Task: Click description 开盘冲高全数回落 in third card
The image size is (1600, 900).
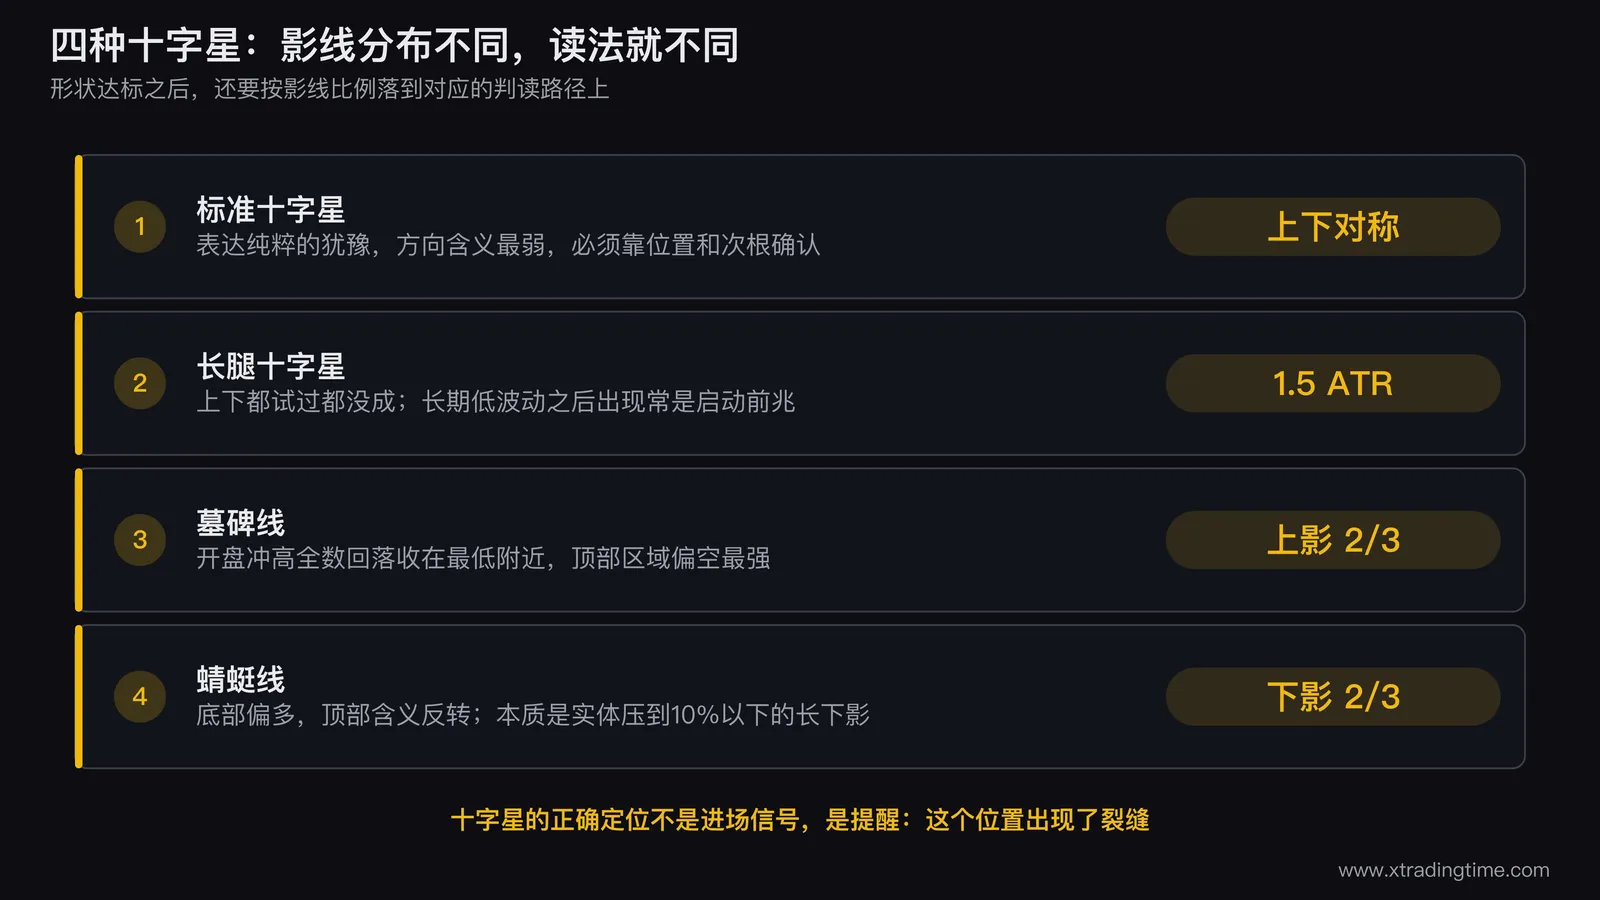Action: point(483,558)
